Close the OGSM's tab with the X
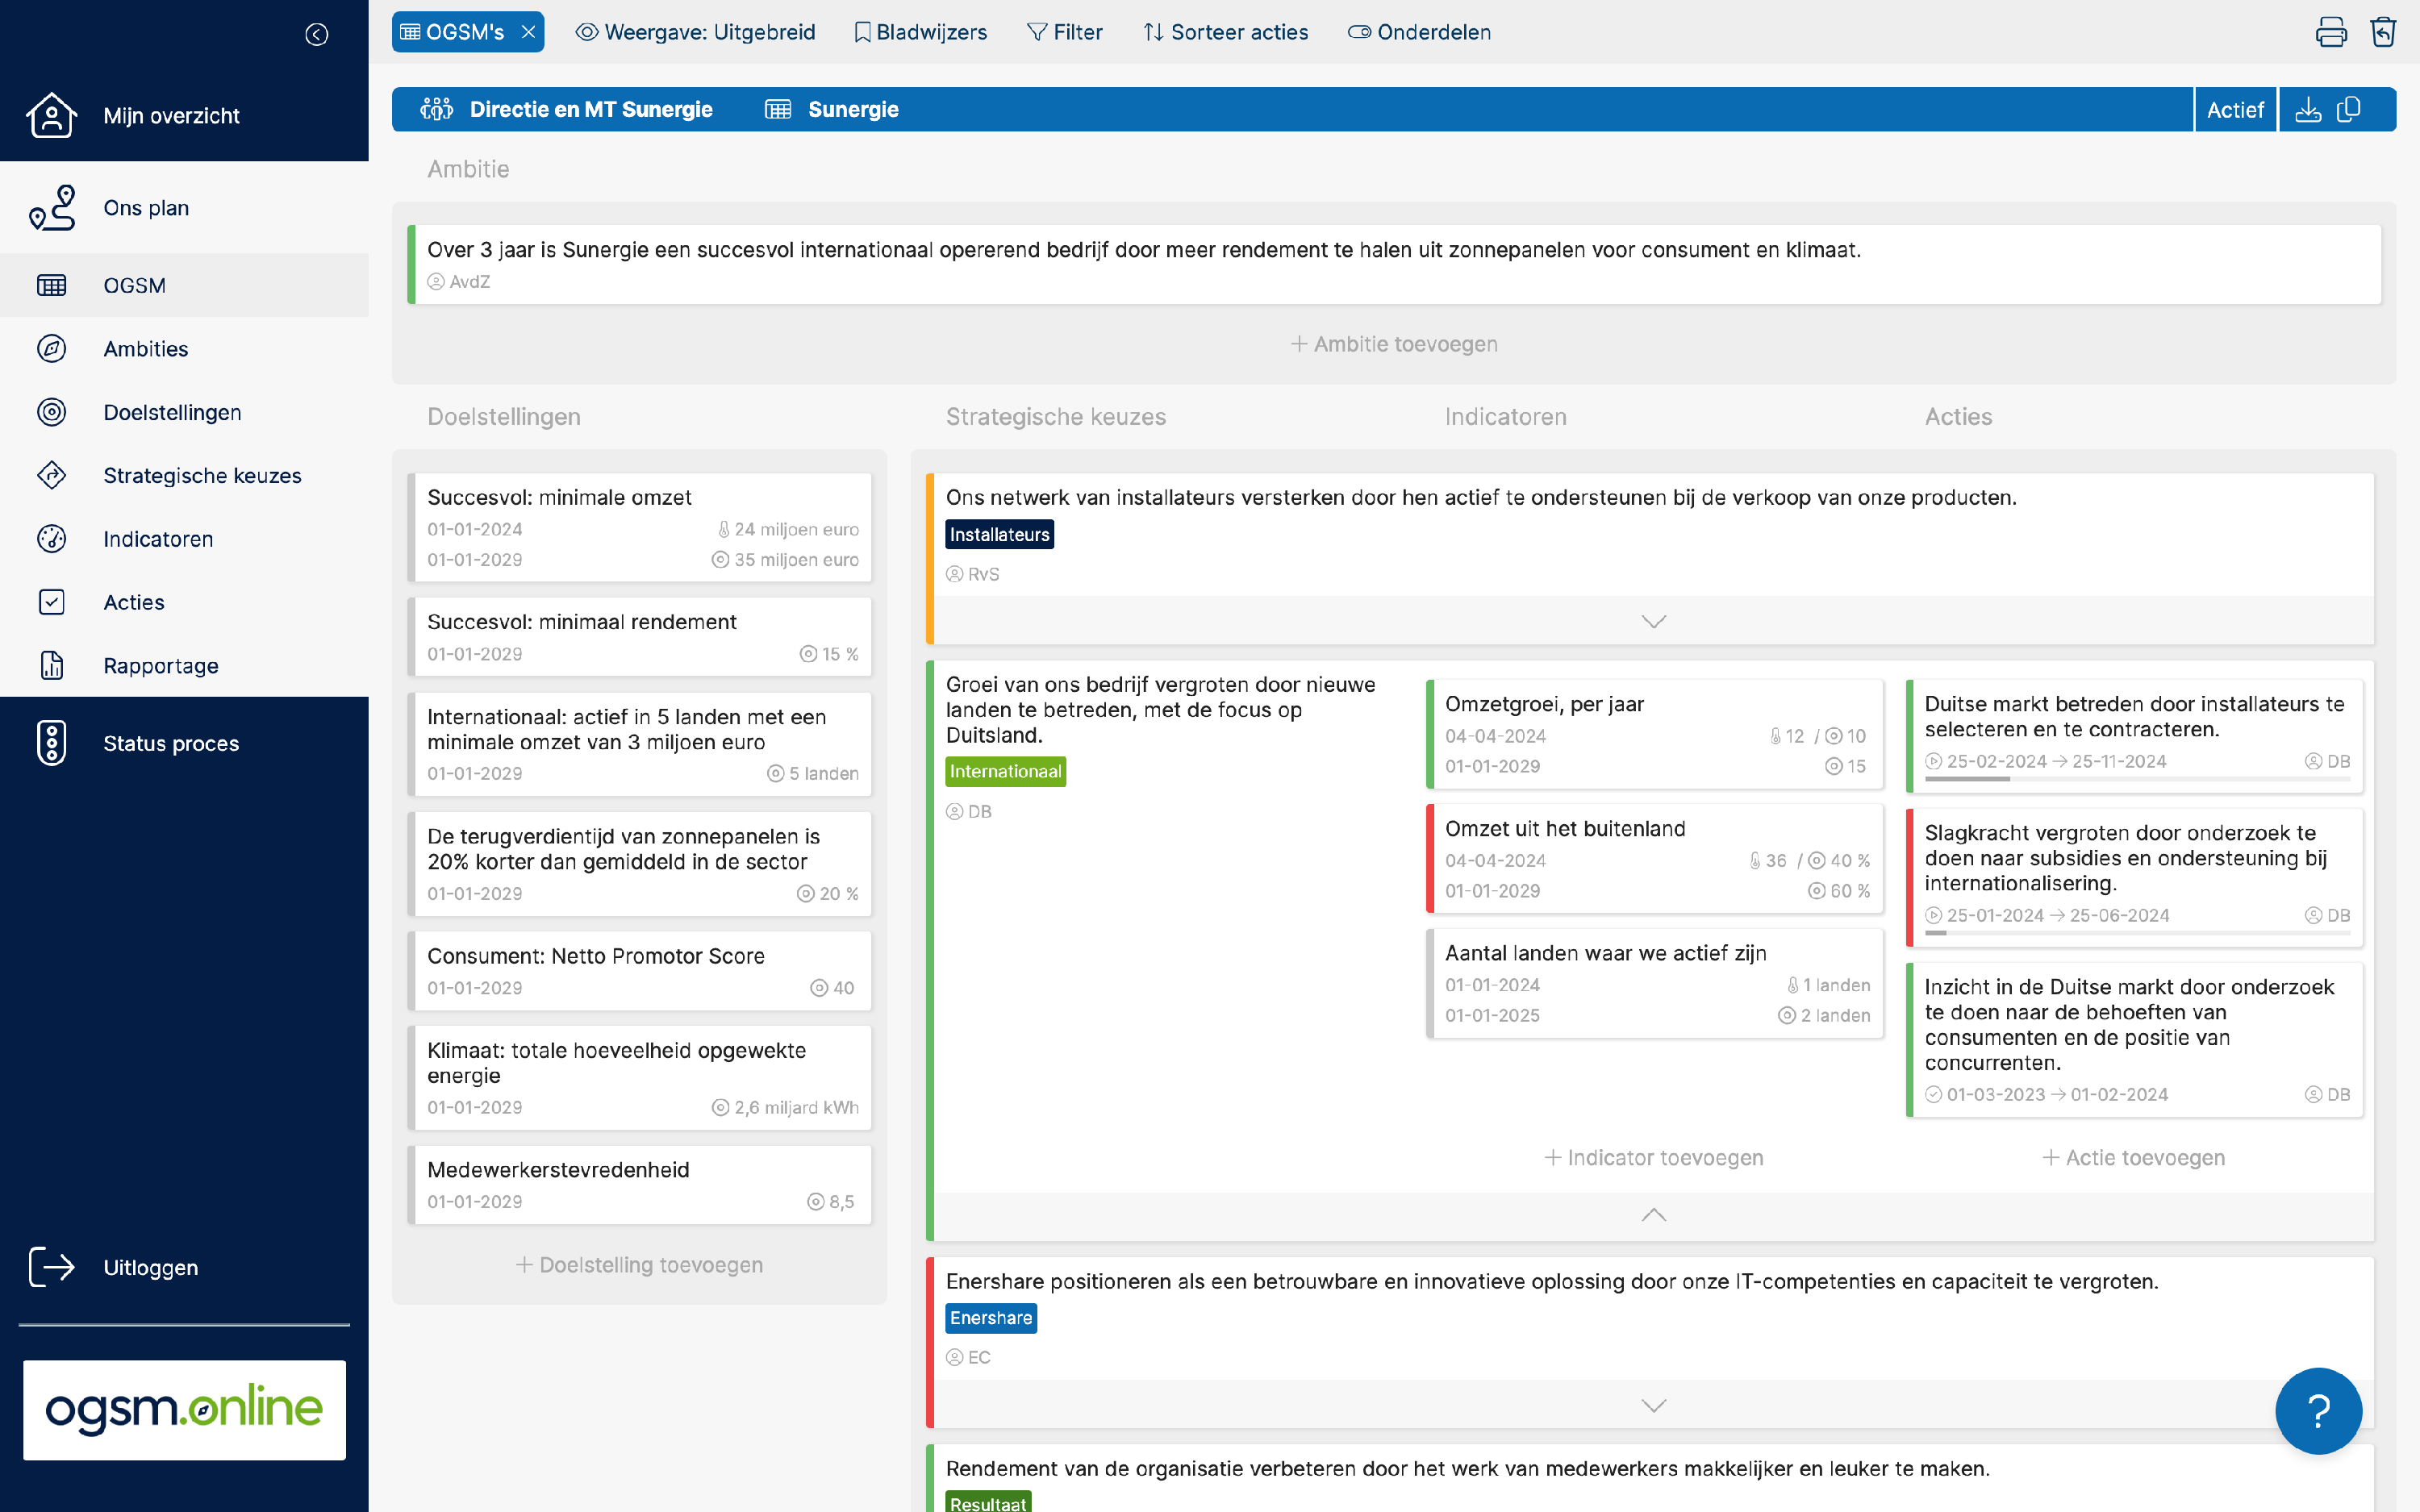 click(x=529, y=32)
